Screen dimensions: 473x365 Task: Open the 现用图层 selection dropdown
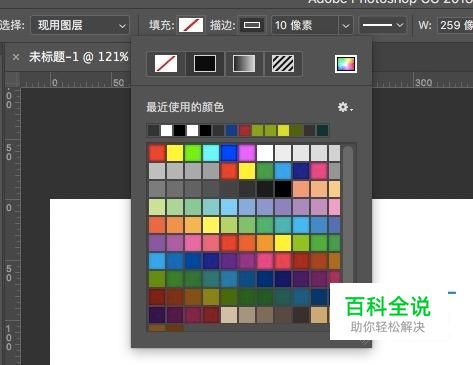pyautogui.click(x=80, y=25)
